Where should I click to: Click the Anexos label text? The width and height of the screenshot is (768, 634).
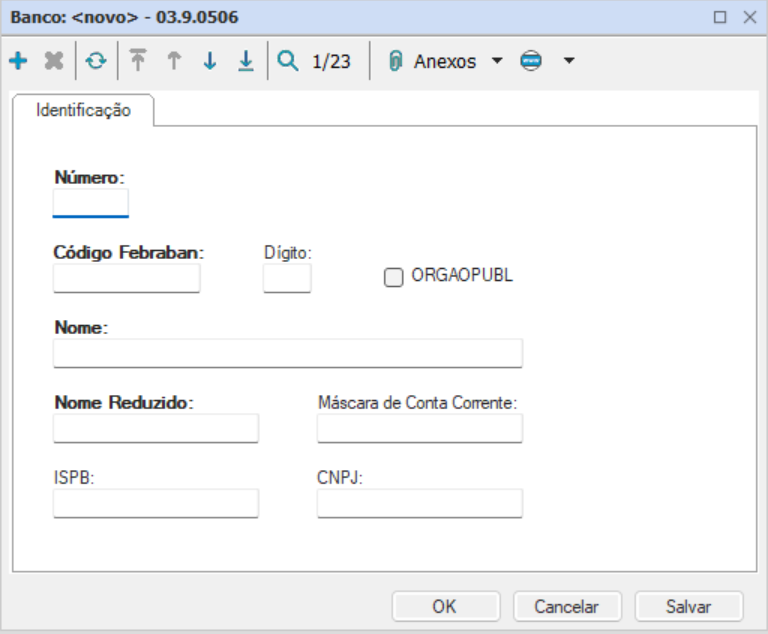[445, 62]
